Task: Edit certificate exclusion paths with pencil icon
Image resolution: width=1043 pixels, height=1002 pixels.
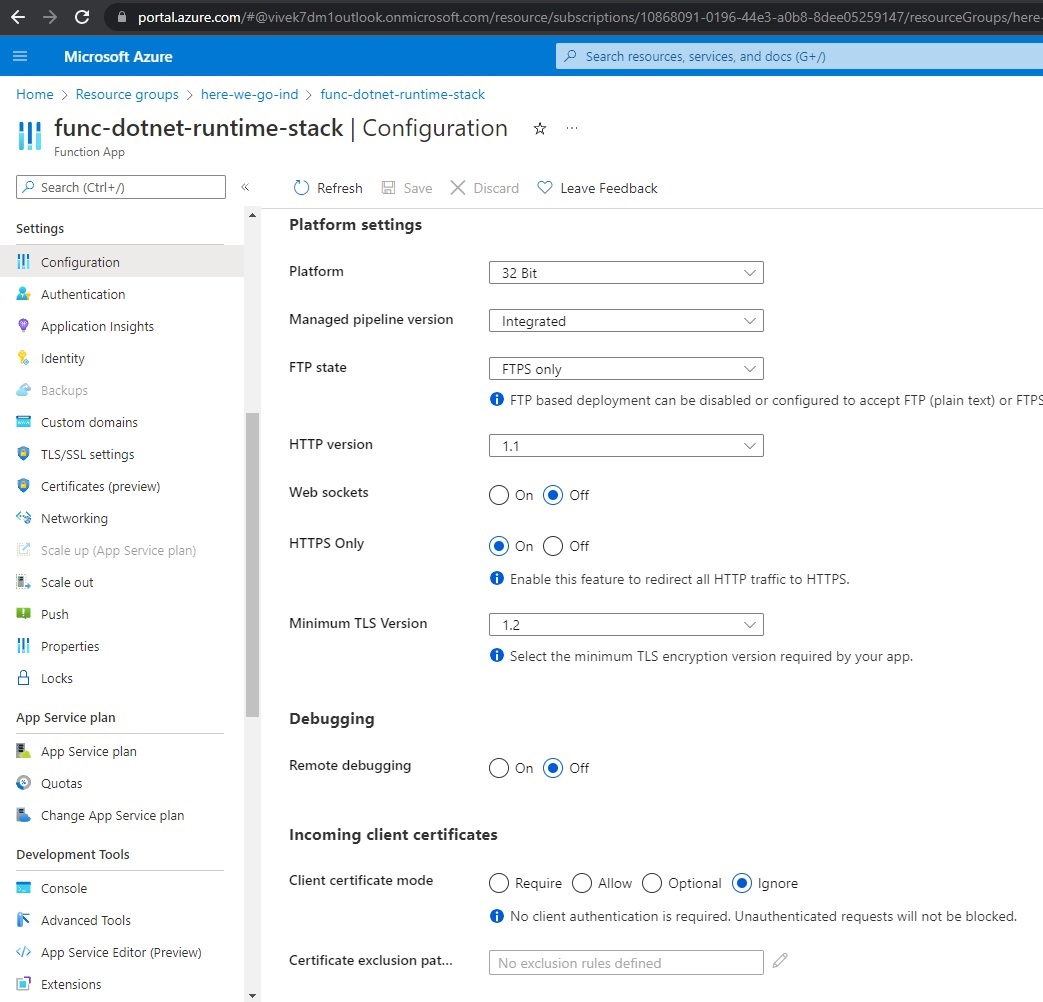Action: [x=780, y=960]
